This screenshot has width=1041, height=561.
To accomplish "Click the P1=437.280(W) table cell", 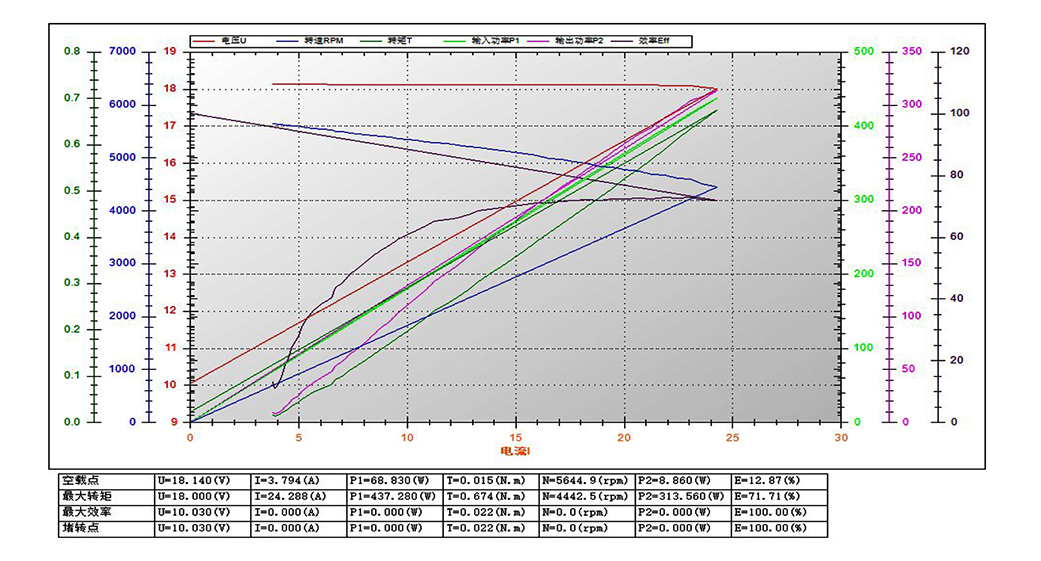I will coord(393,496).
